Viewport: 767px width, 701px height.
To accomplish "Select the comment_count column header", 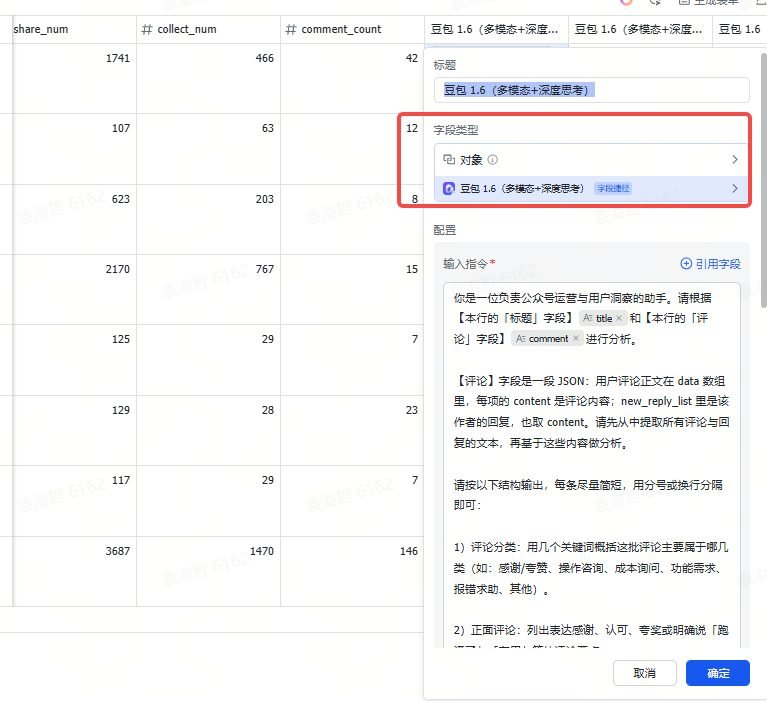I will [x=352, y=29].
